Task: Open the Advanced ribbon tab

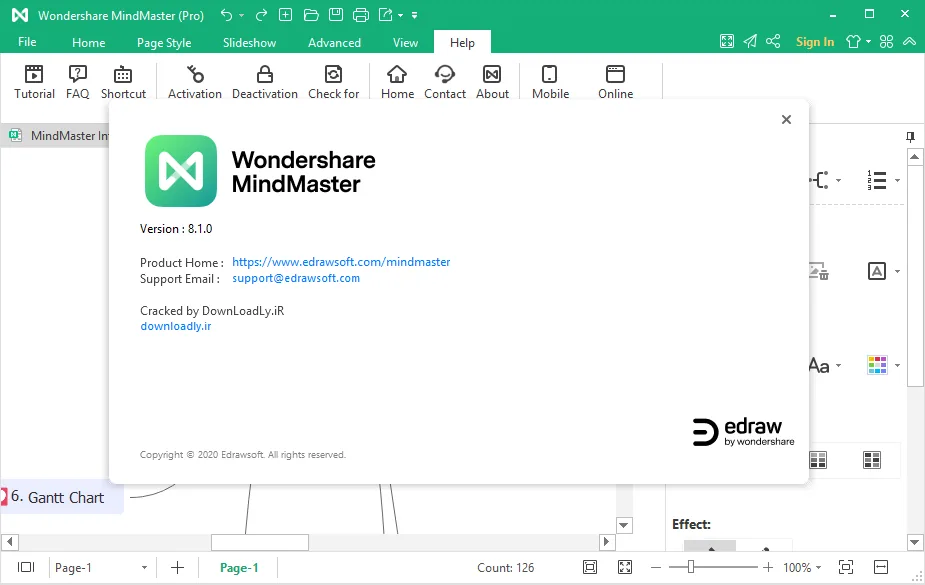Action: pyautogui.click(x=334, y=42)
